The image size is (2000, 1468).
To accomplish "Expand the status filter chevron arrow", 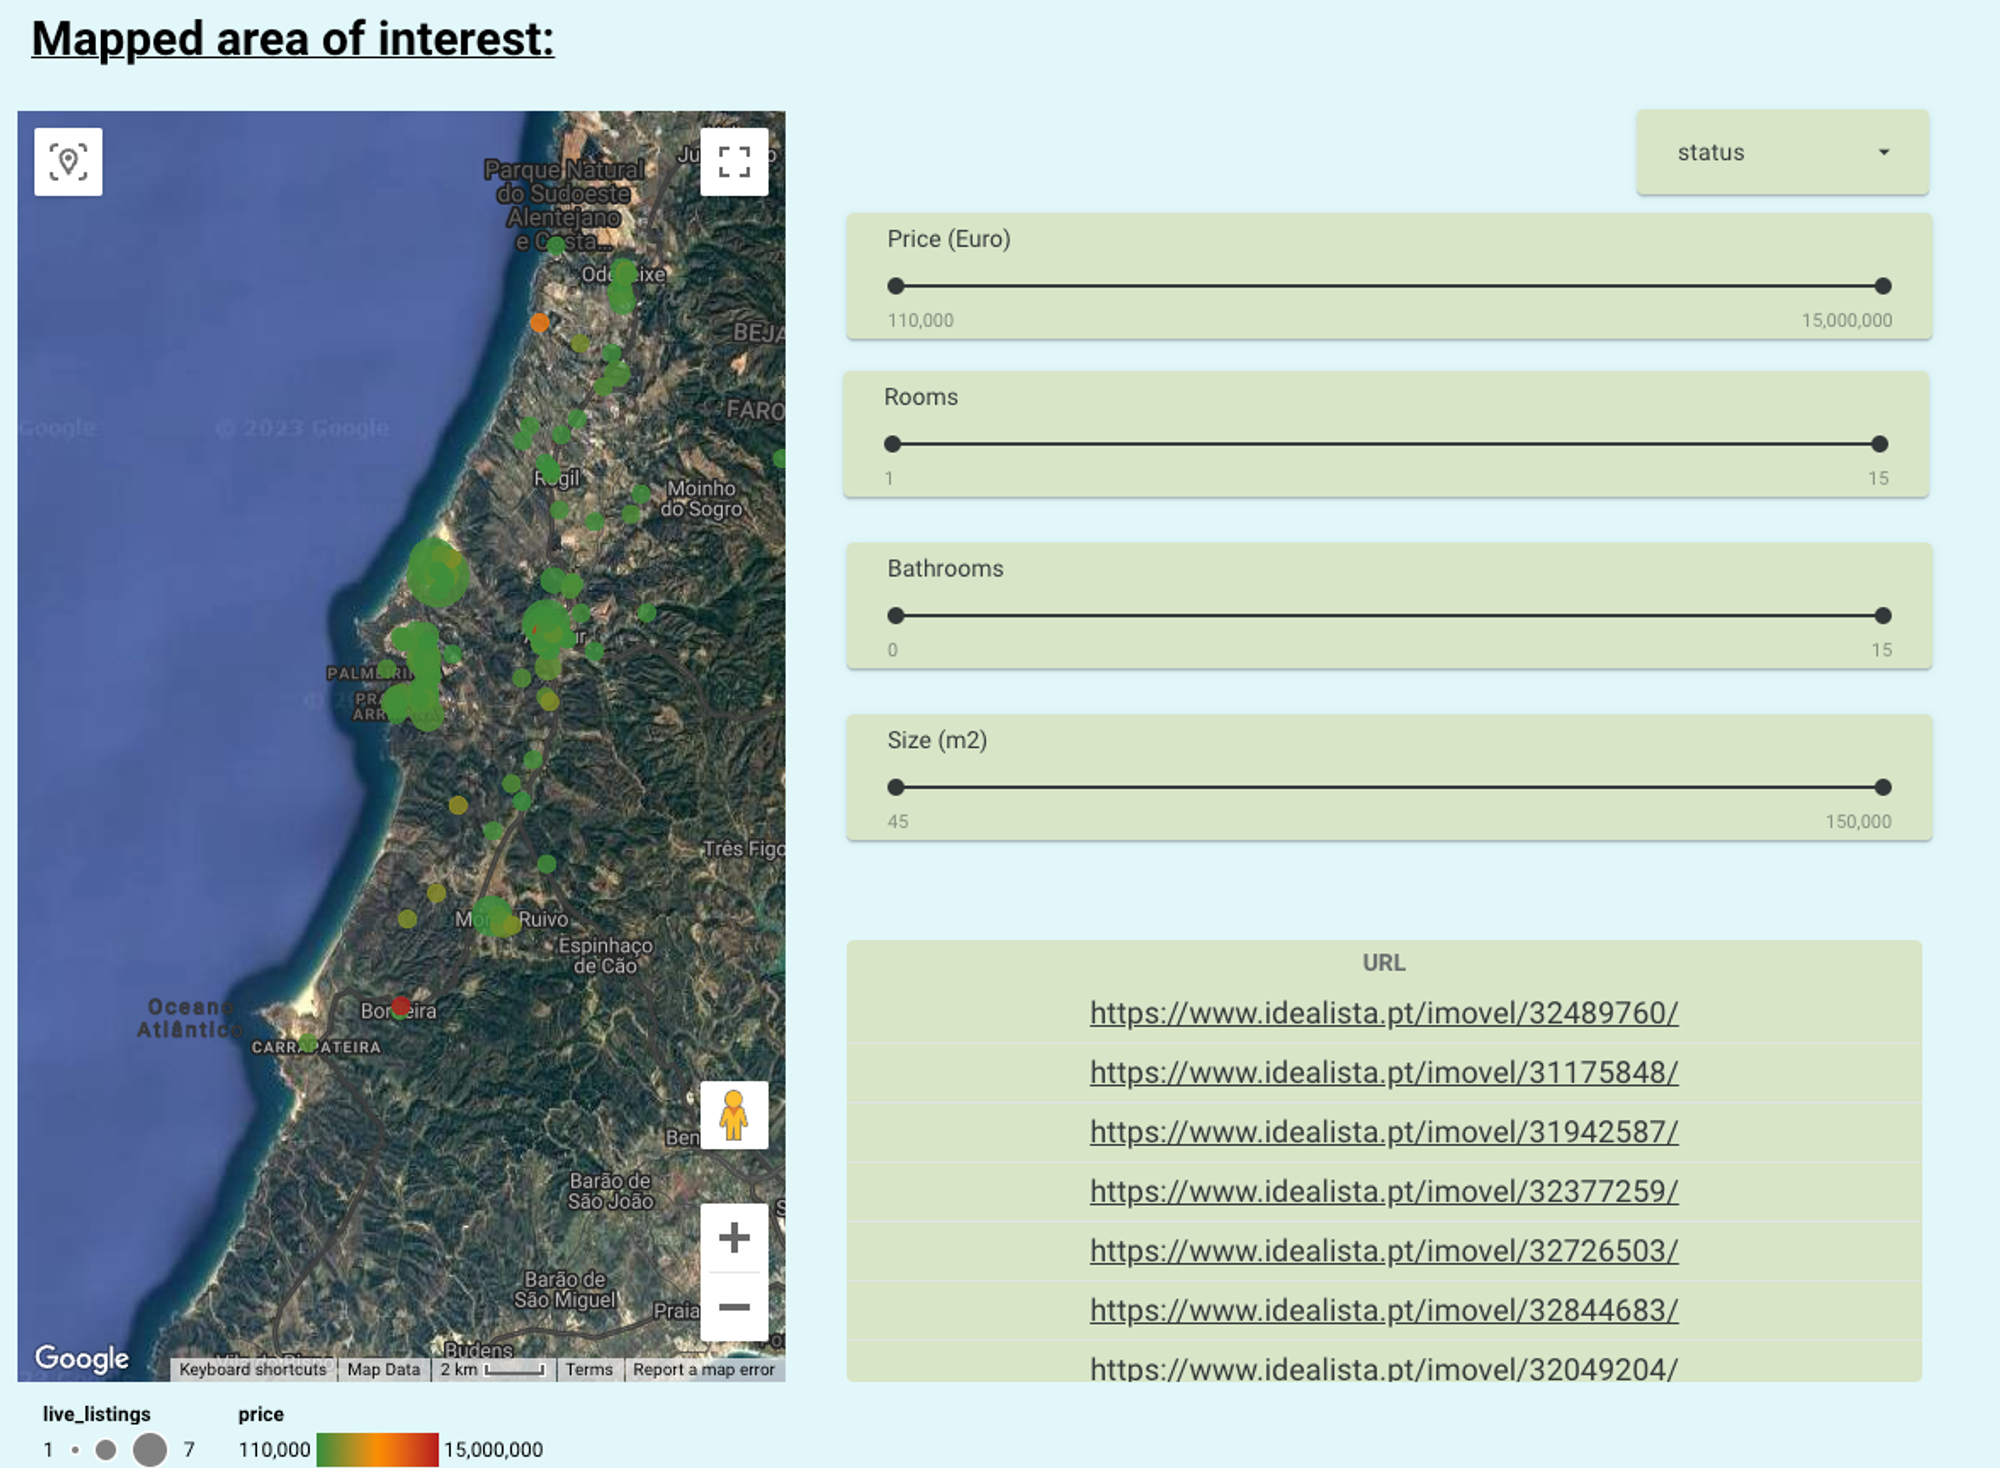I will (1884, 153).
